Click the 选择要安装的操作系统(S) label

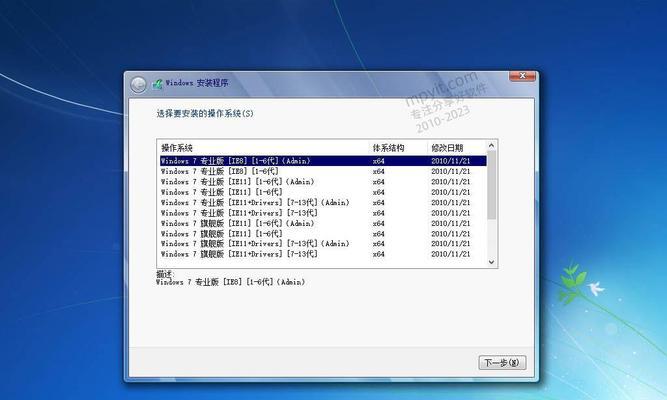coord(205,114)
